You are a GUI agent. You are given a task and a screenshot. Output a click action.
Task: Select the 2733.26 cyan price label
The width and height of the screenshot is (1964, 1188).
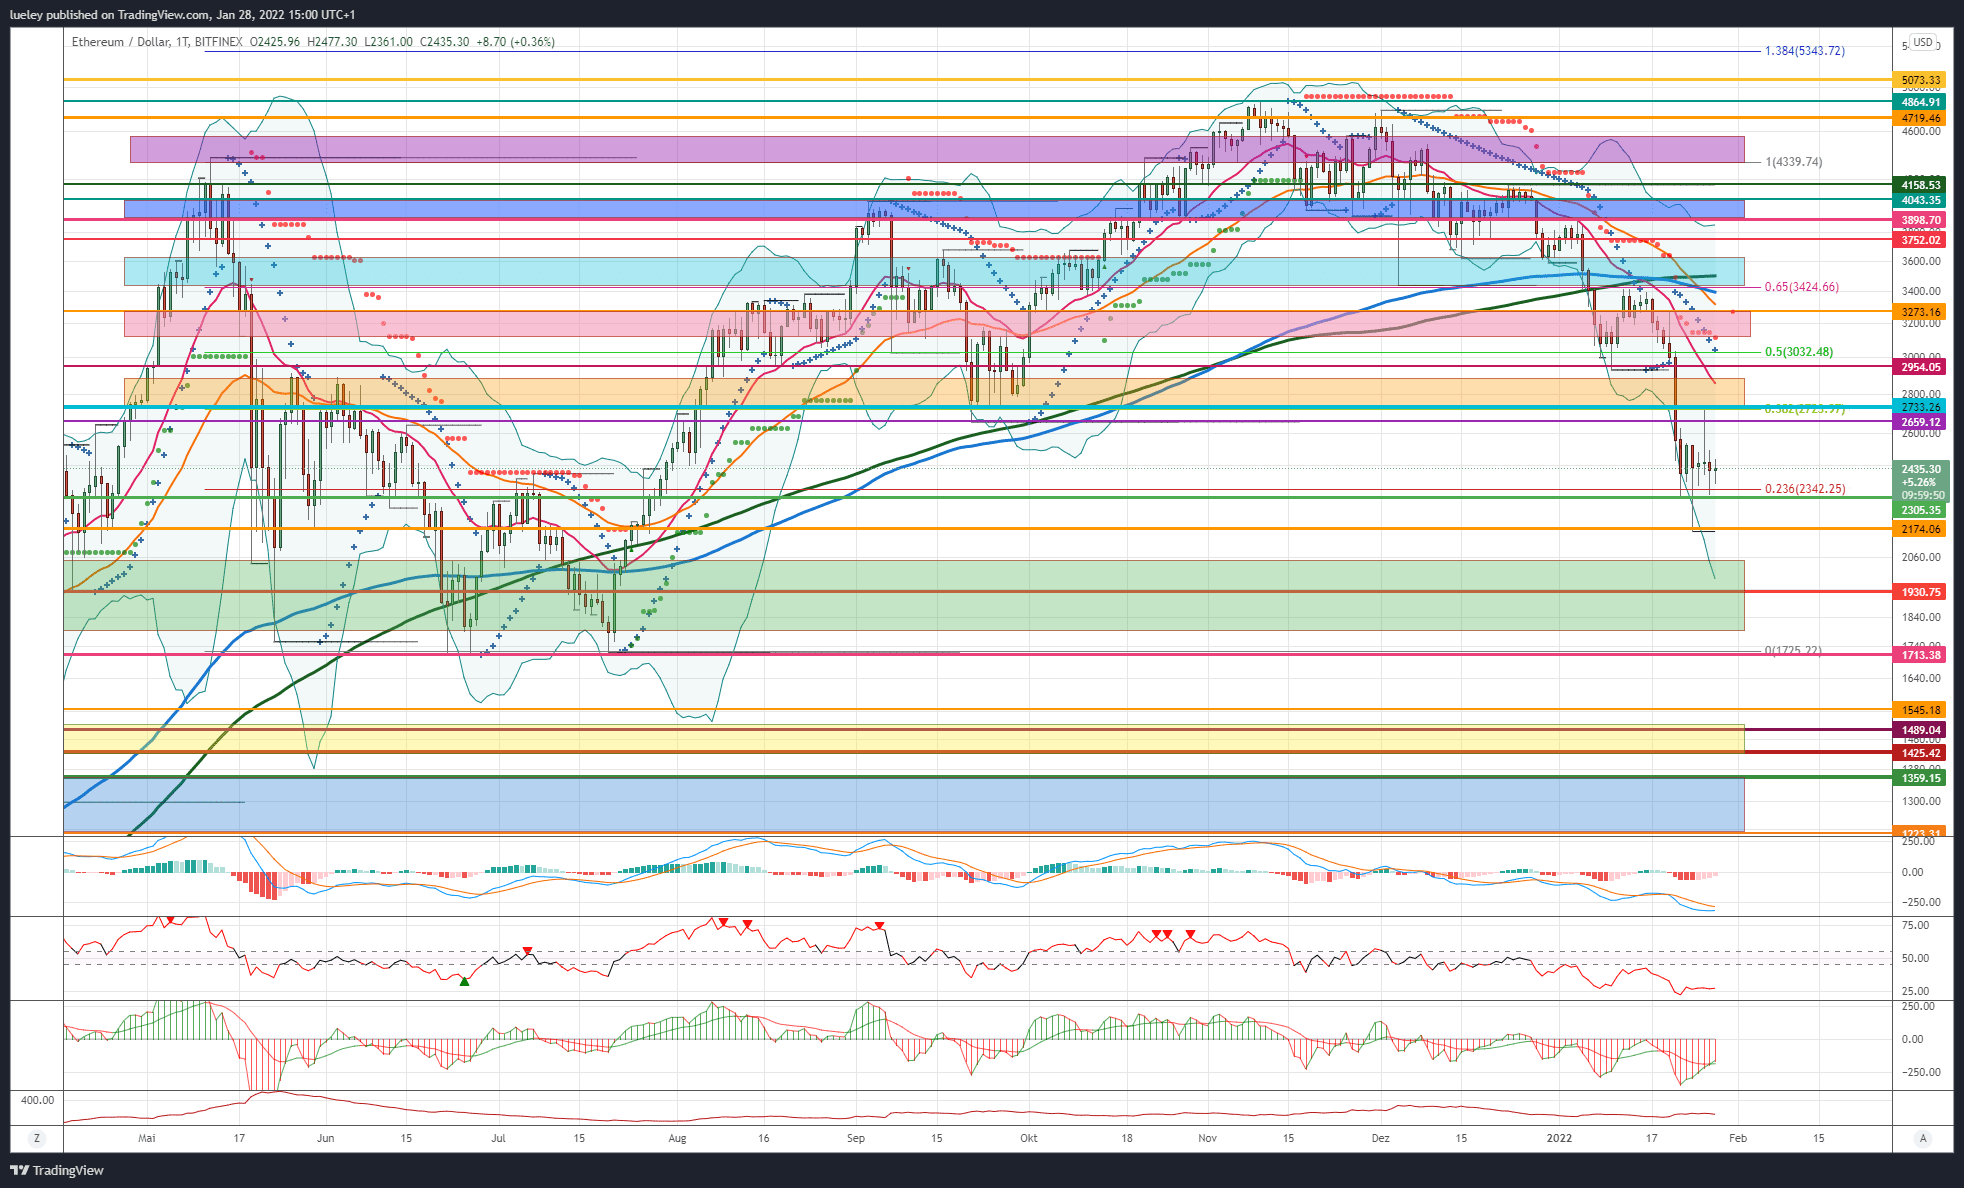point(1921,407)
